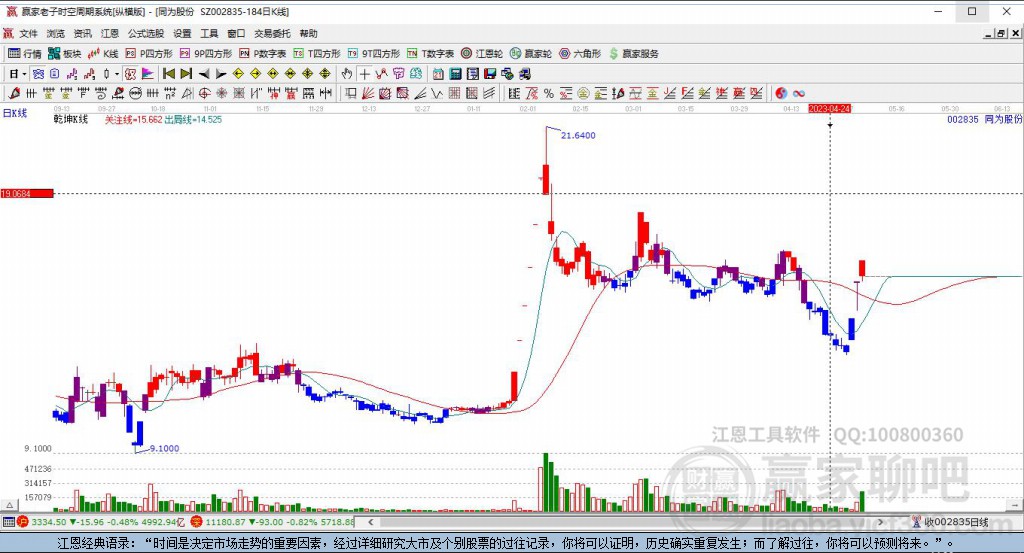Click the 关注线=15.662 value
Viewport: 1024px width, 553px height.
133,119
